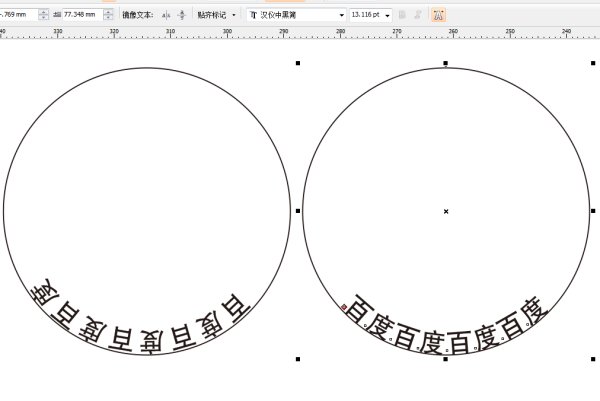Viewport: 600px width, 401px height.
Task: Click the top-left selection handle of right circle
Action: pyautogui.click(x=298, y=63)
